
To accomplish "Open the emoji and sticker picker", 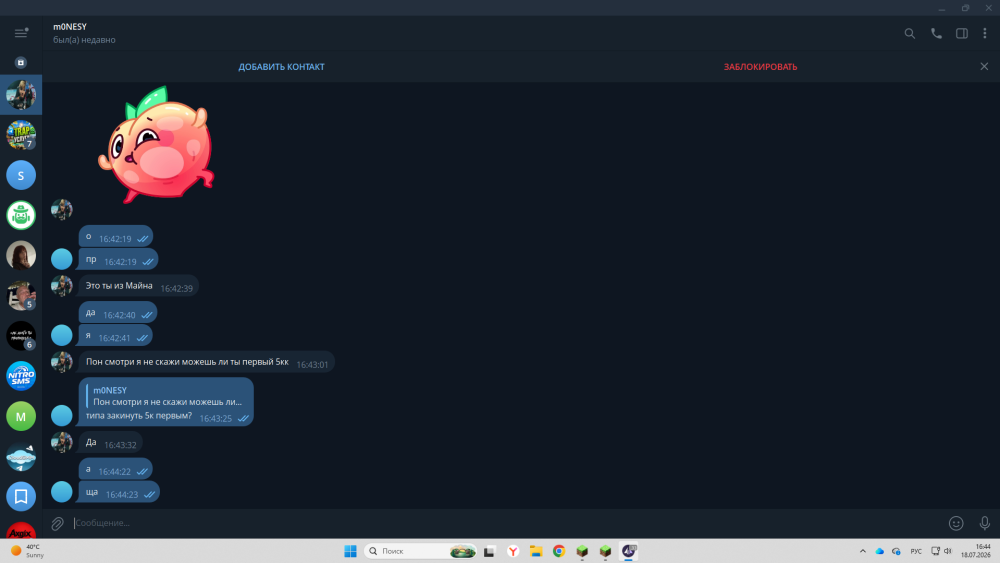I will [x=956, y=523].
